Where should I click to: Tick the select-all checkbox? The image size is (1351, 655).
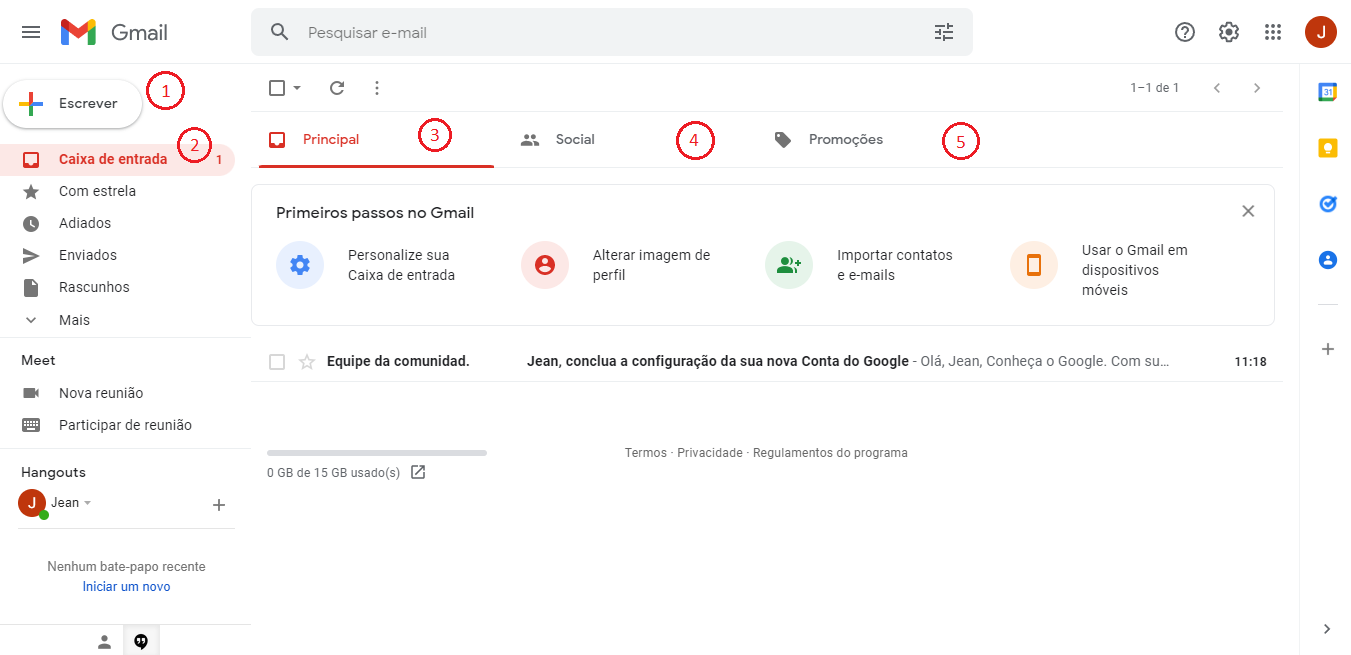pyautogui.click(x=277, y=88)
